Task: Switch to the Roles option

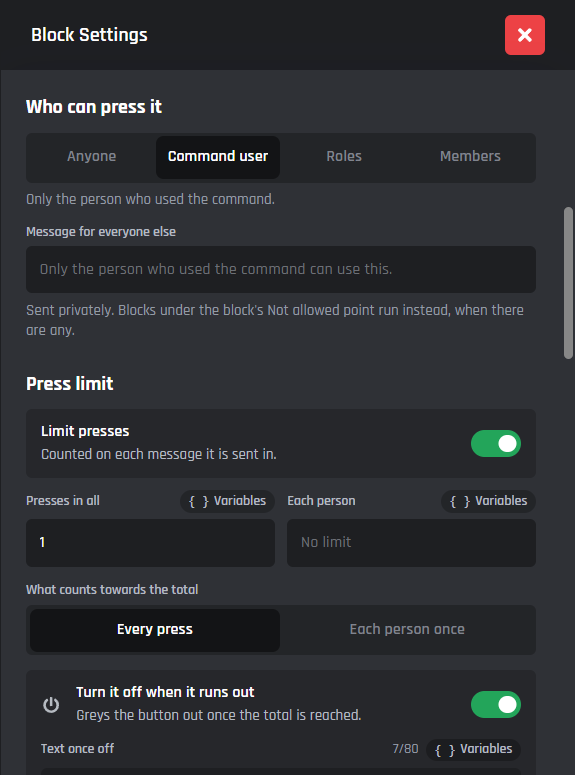Action: pos(344,157)
